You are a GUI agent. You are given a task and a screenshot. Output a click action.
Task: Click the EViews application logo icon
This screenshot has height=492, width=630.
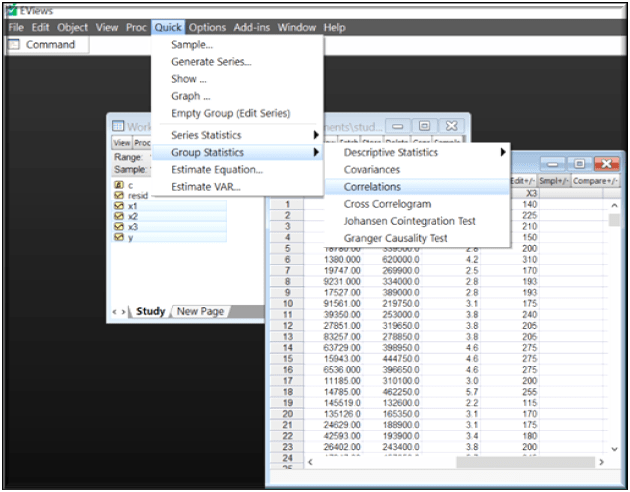[12, 10]
